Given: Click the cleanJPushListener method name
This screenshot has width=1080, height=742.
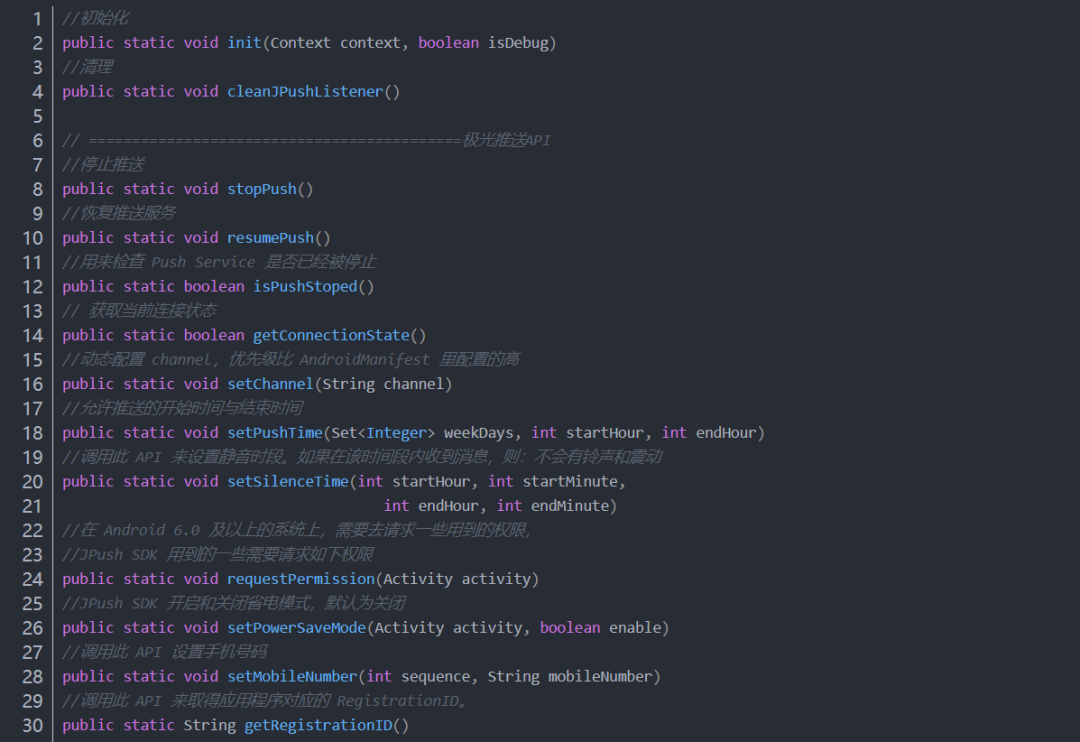Looking at the screenshot, I should (x=305, y=92).
